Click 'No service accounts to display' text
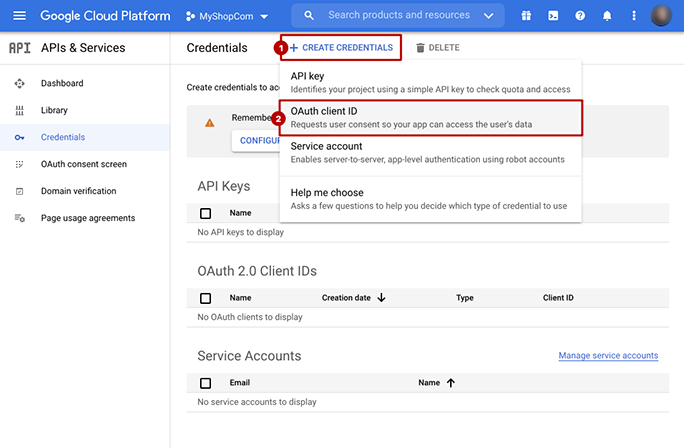684x448 pixels. [256, 402]
